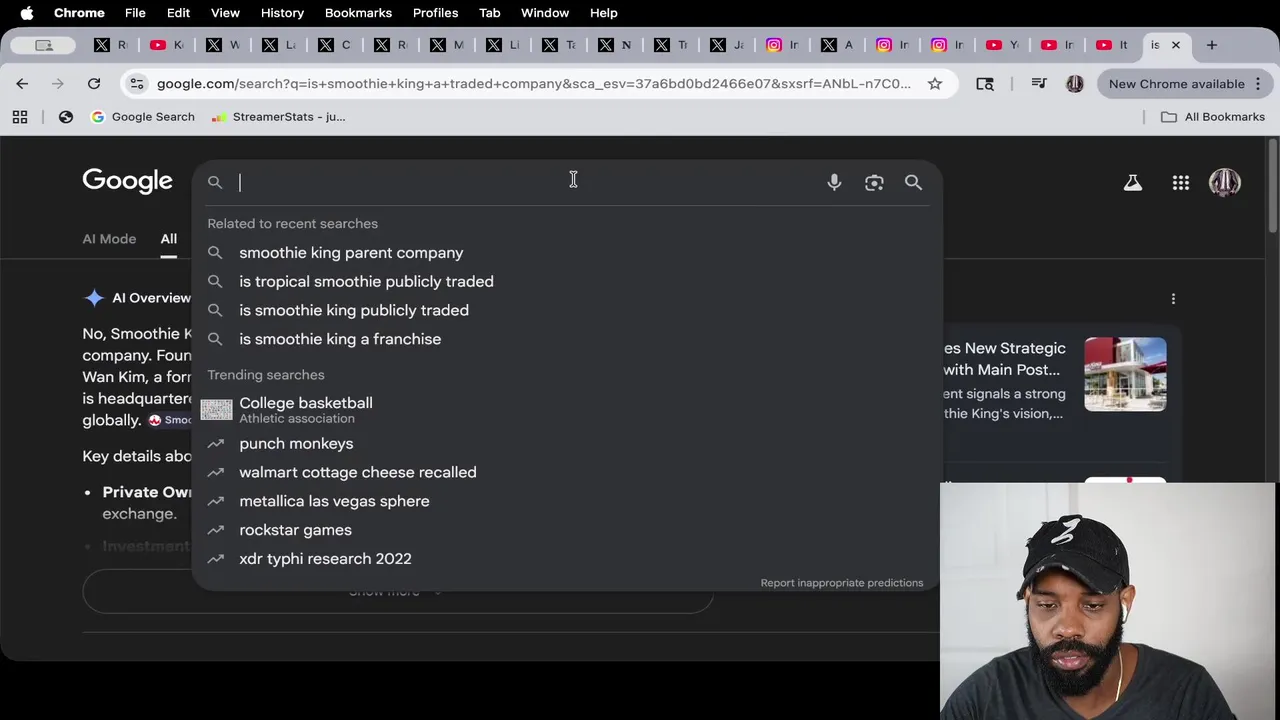View site information icon in address bar
The width and height of the screenshot is (1280, 720).
pyautogui.click(x=137, y=84)
